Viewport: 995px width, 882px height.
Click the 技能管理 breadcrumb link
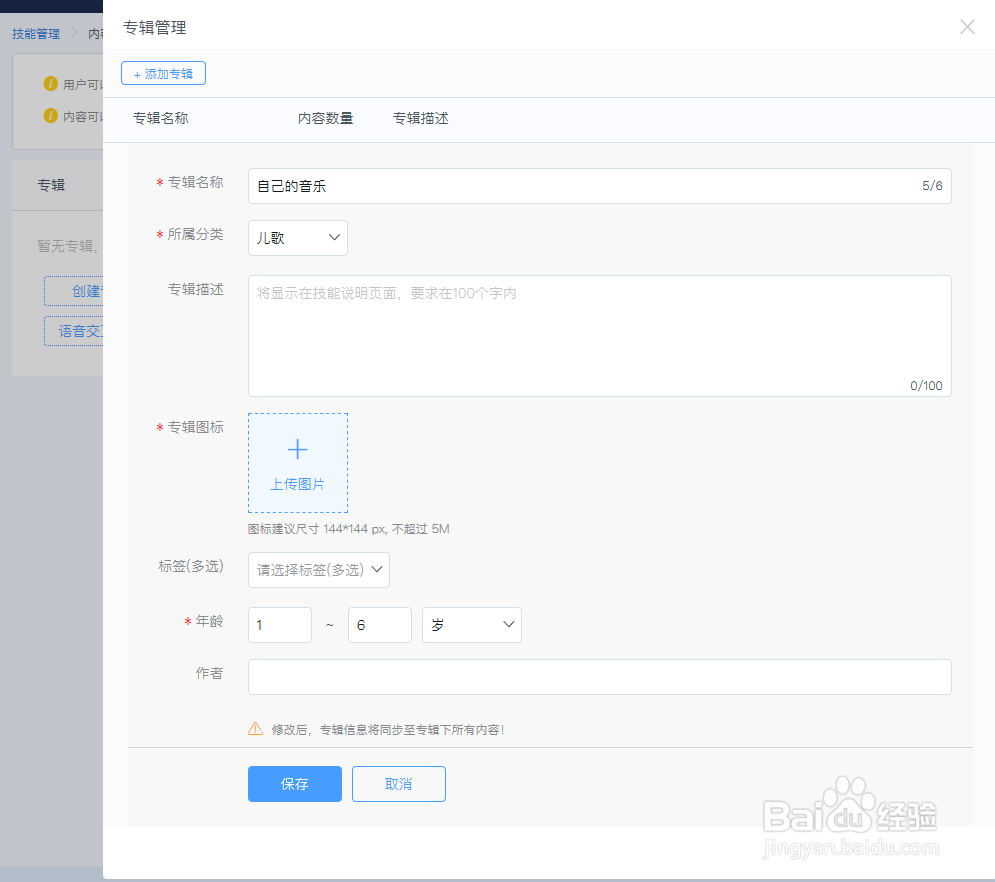34,33
